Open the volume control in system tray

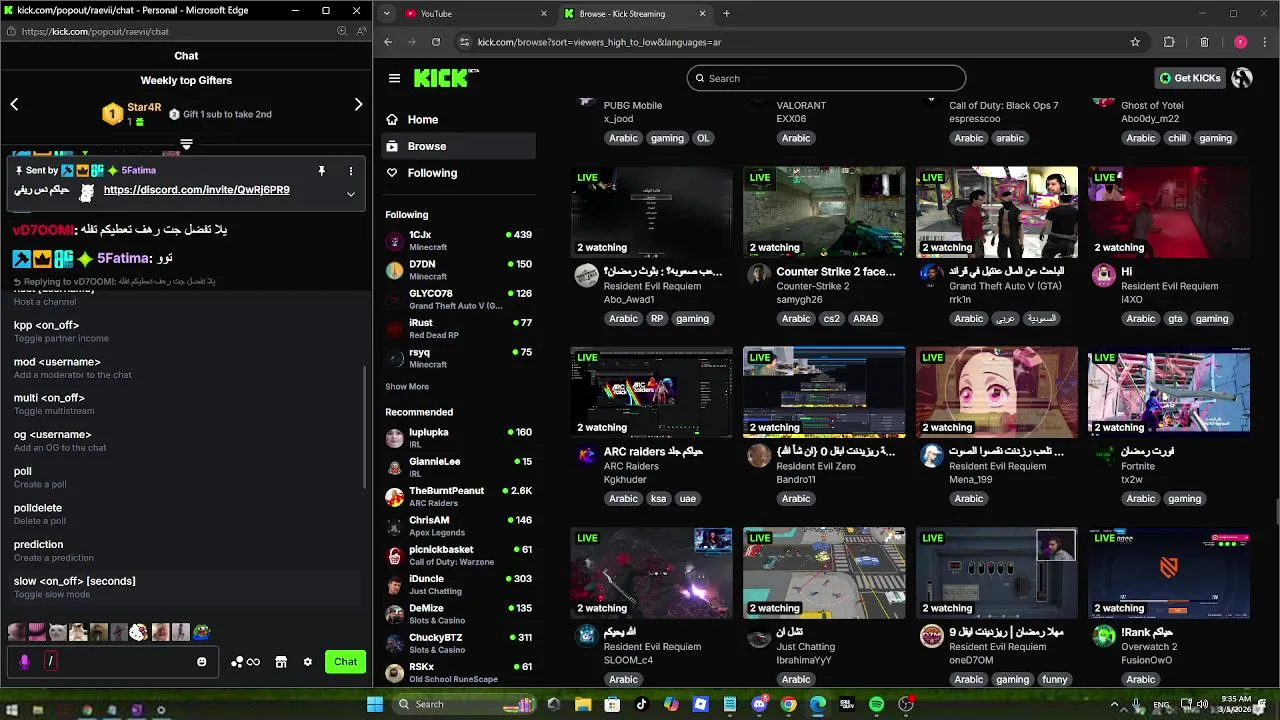1201,704
